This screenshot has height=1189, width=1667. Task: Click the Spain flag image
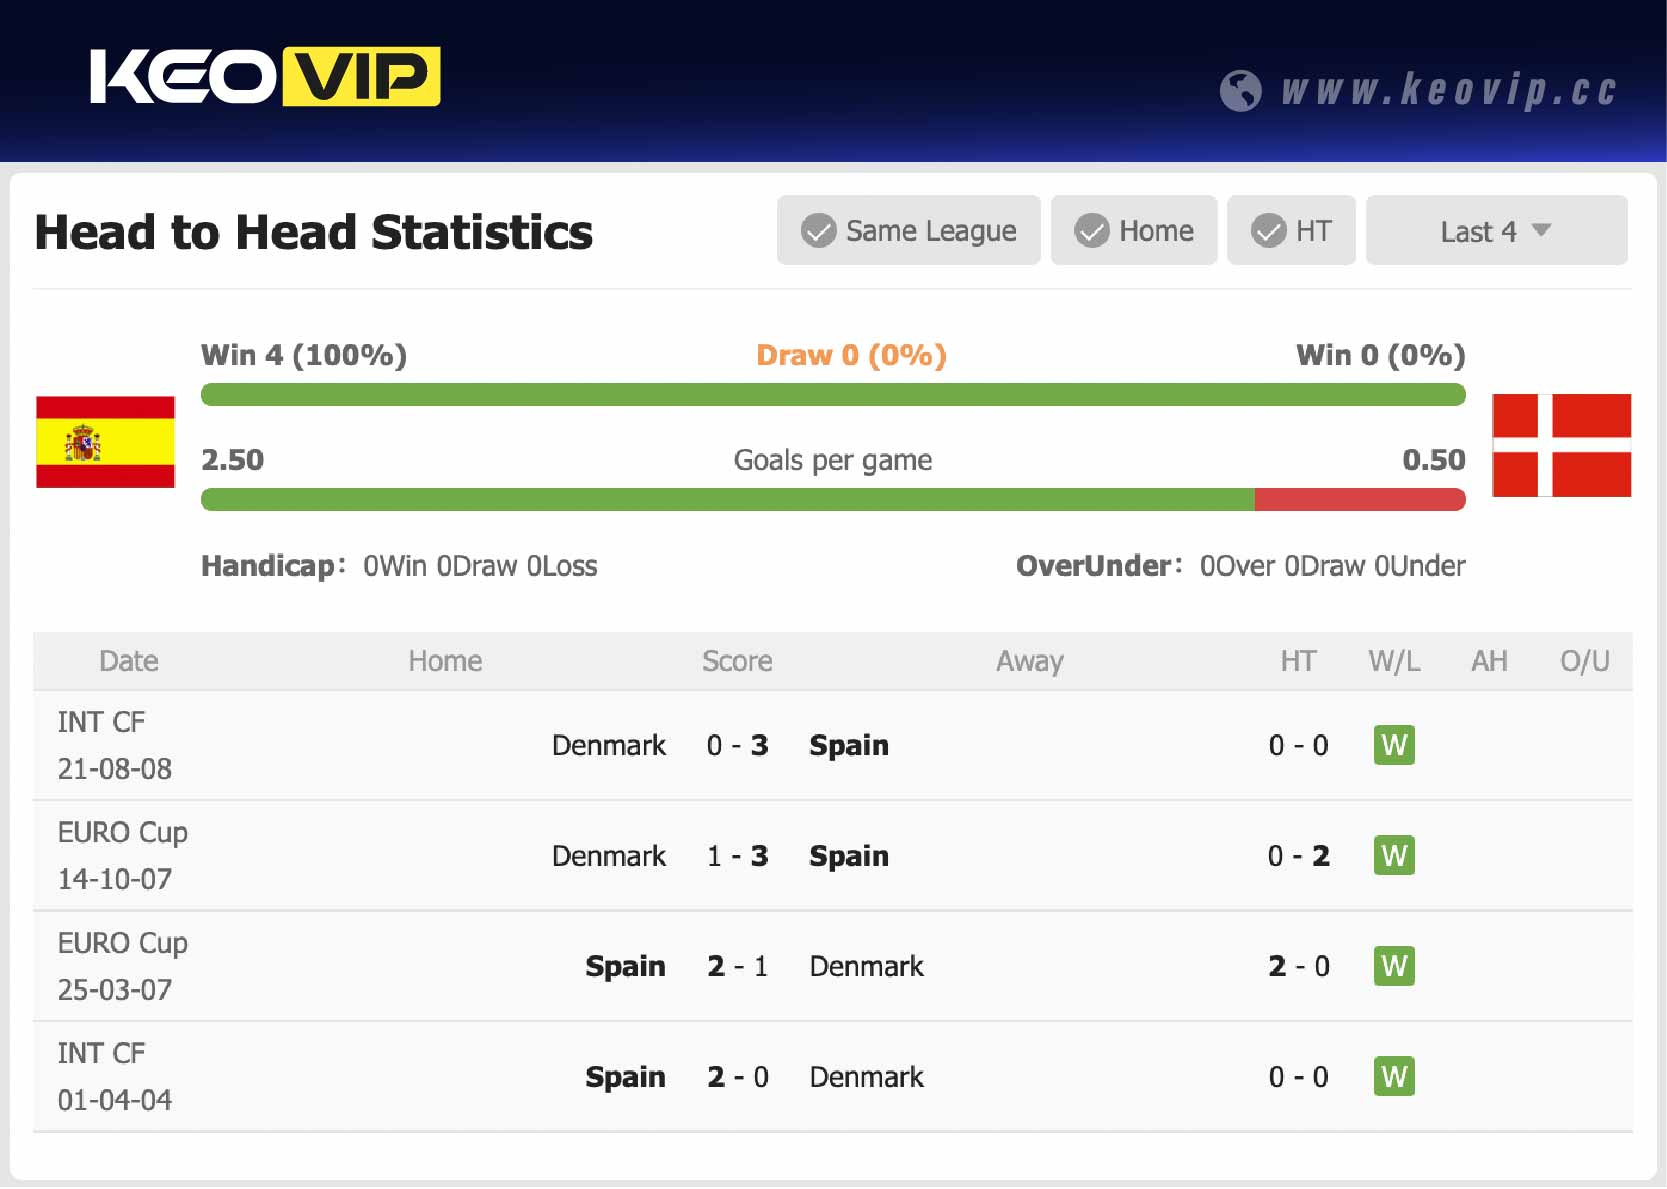[106, 442]
